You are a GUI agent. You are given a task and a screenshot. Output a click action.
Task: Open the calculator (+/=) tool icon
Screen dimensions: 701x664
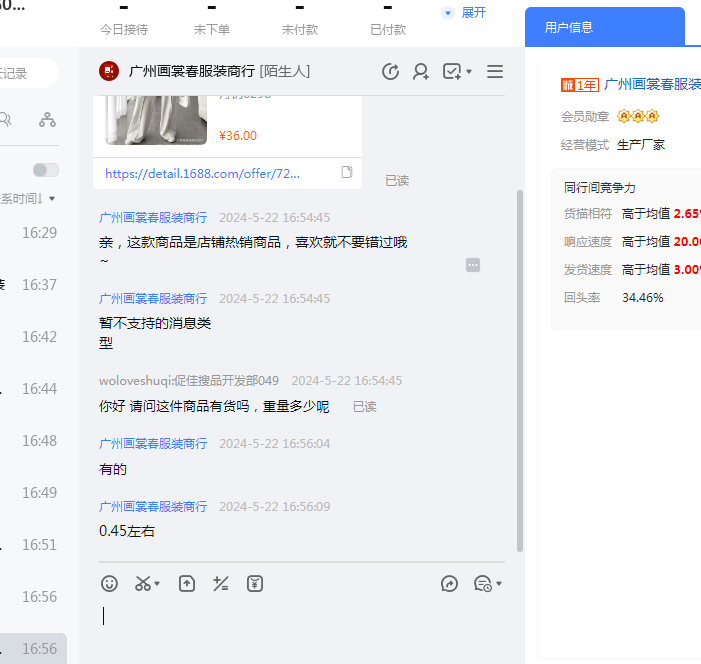pyautogui.click(x=221, y=583)
